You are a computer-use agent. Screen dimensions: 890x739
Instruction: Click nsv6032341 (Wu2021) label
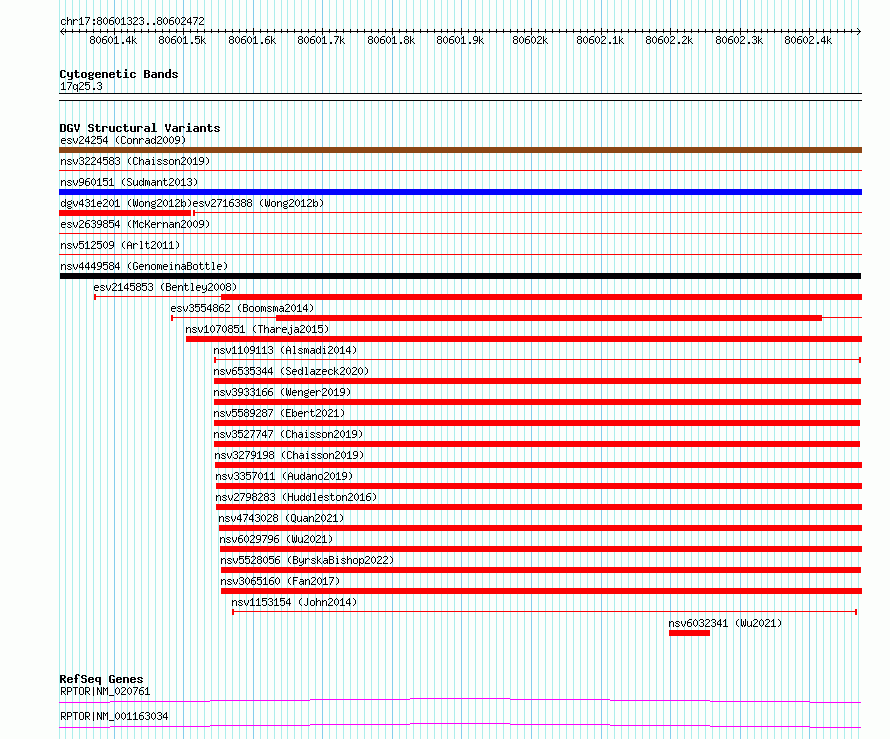tap(725, 623)
